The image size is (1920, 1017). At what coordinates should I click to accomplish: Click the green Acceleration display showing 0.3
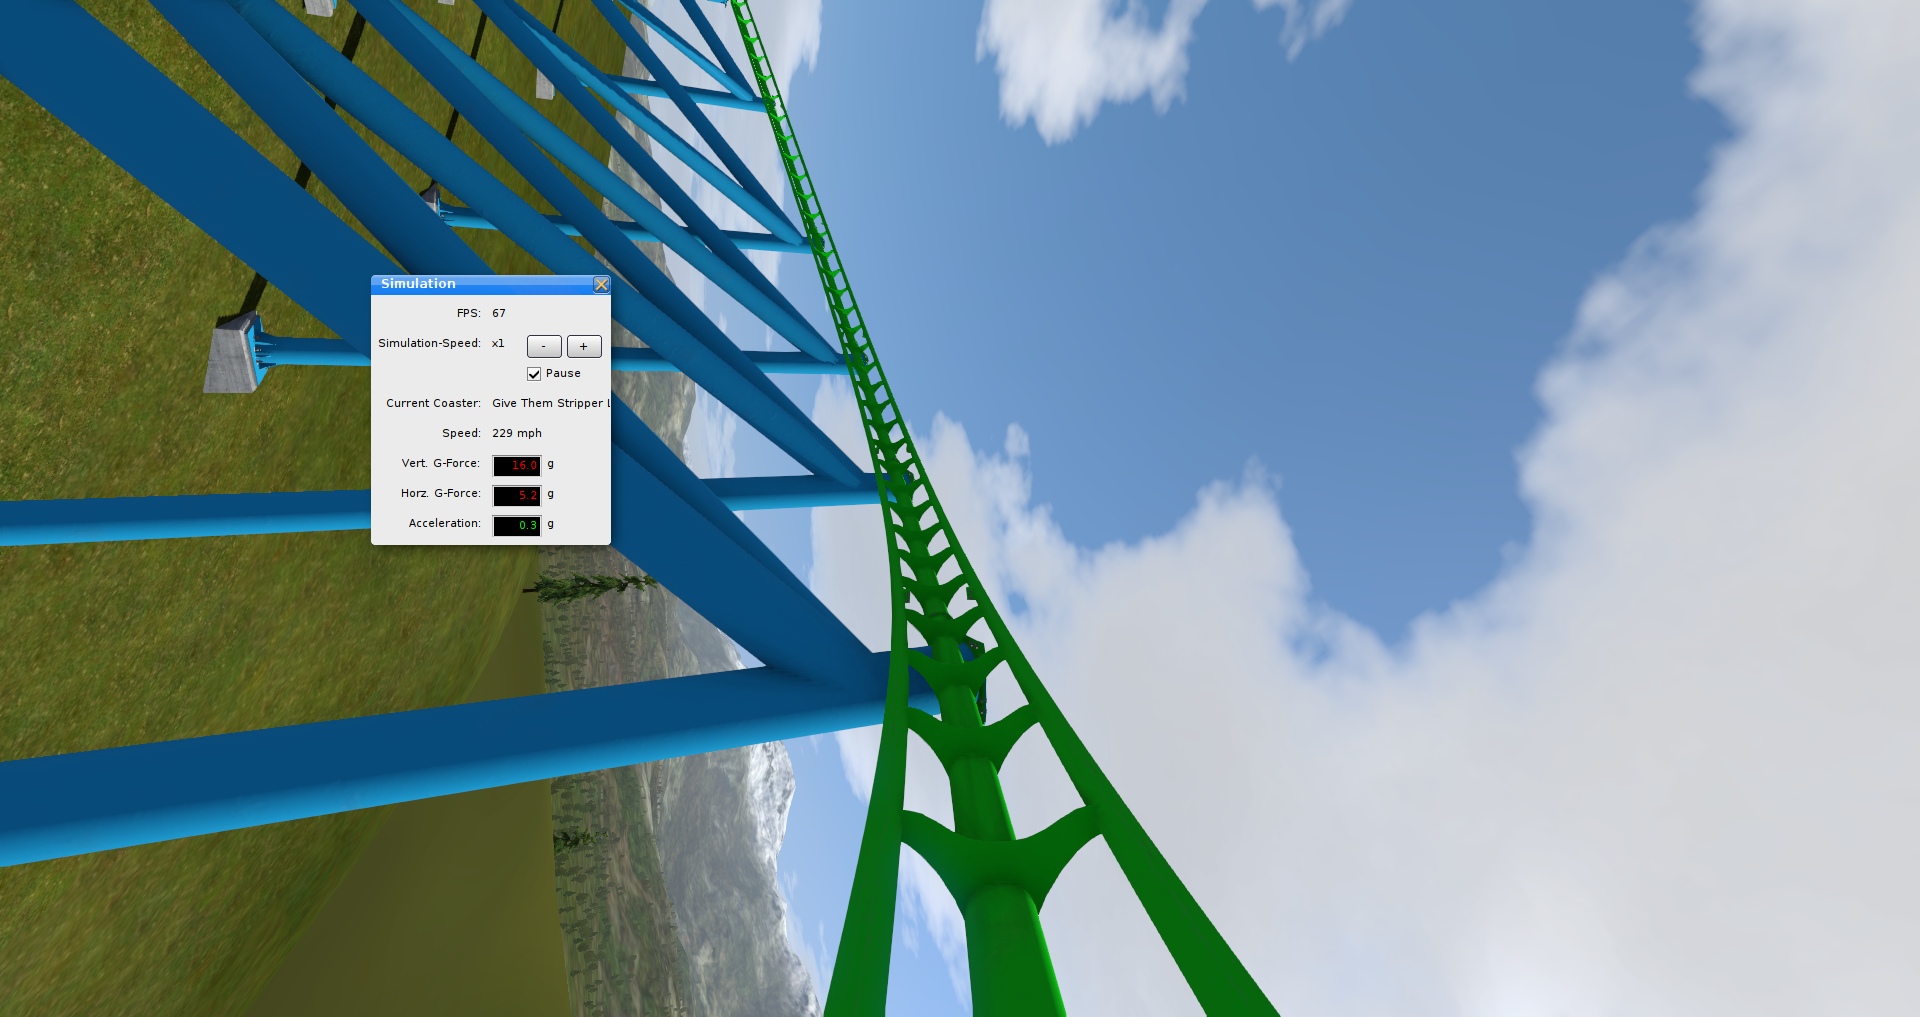(x=517, y=526)
